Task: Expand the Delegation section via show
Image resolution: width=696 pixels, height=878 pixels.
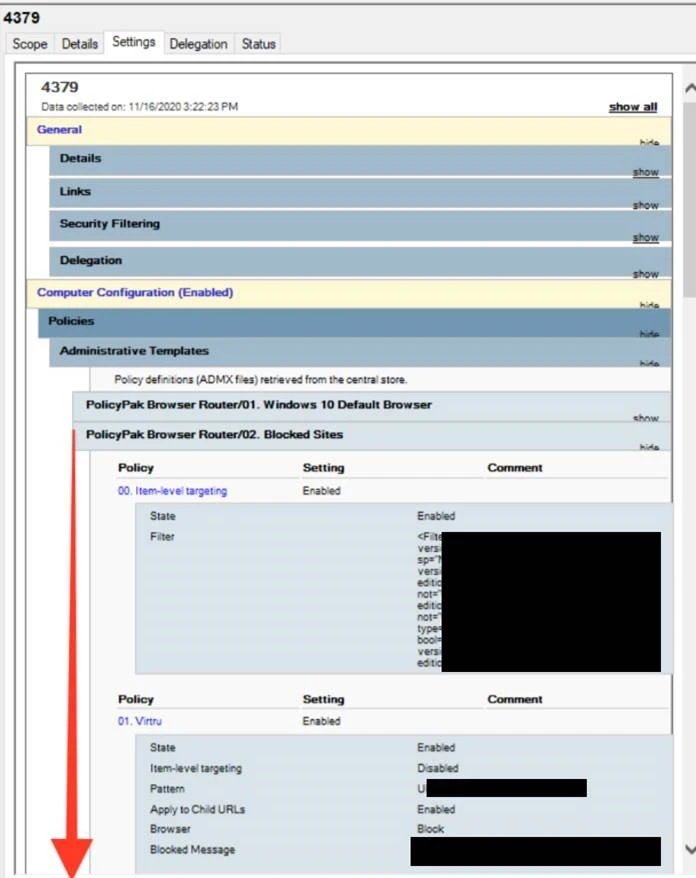Action: point(645,273)
